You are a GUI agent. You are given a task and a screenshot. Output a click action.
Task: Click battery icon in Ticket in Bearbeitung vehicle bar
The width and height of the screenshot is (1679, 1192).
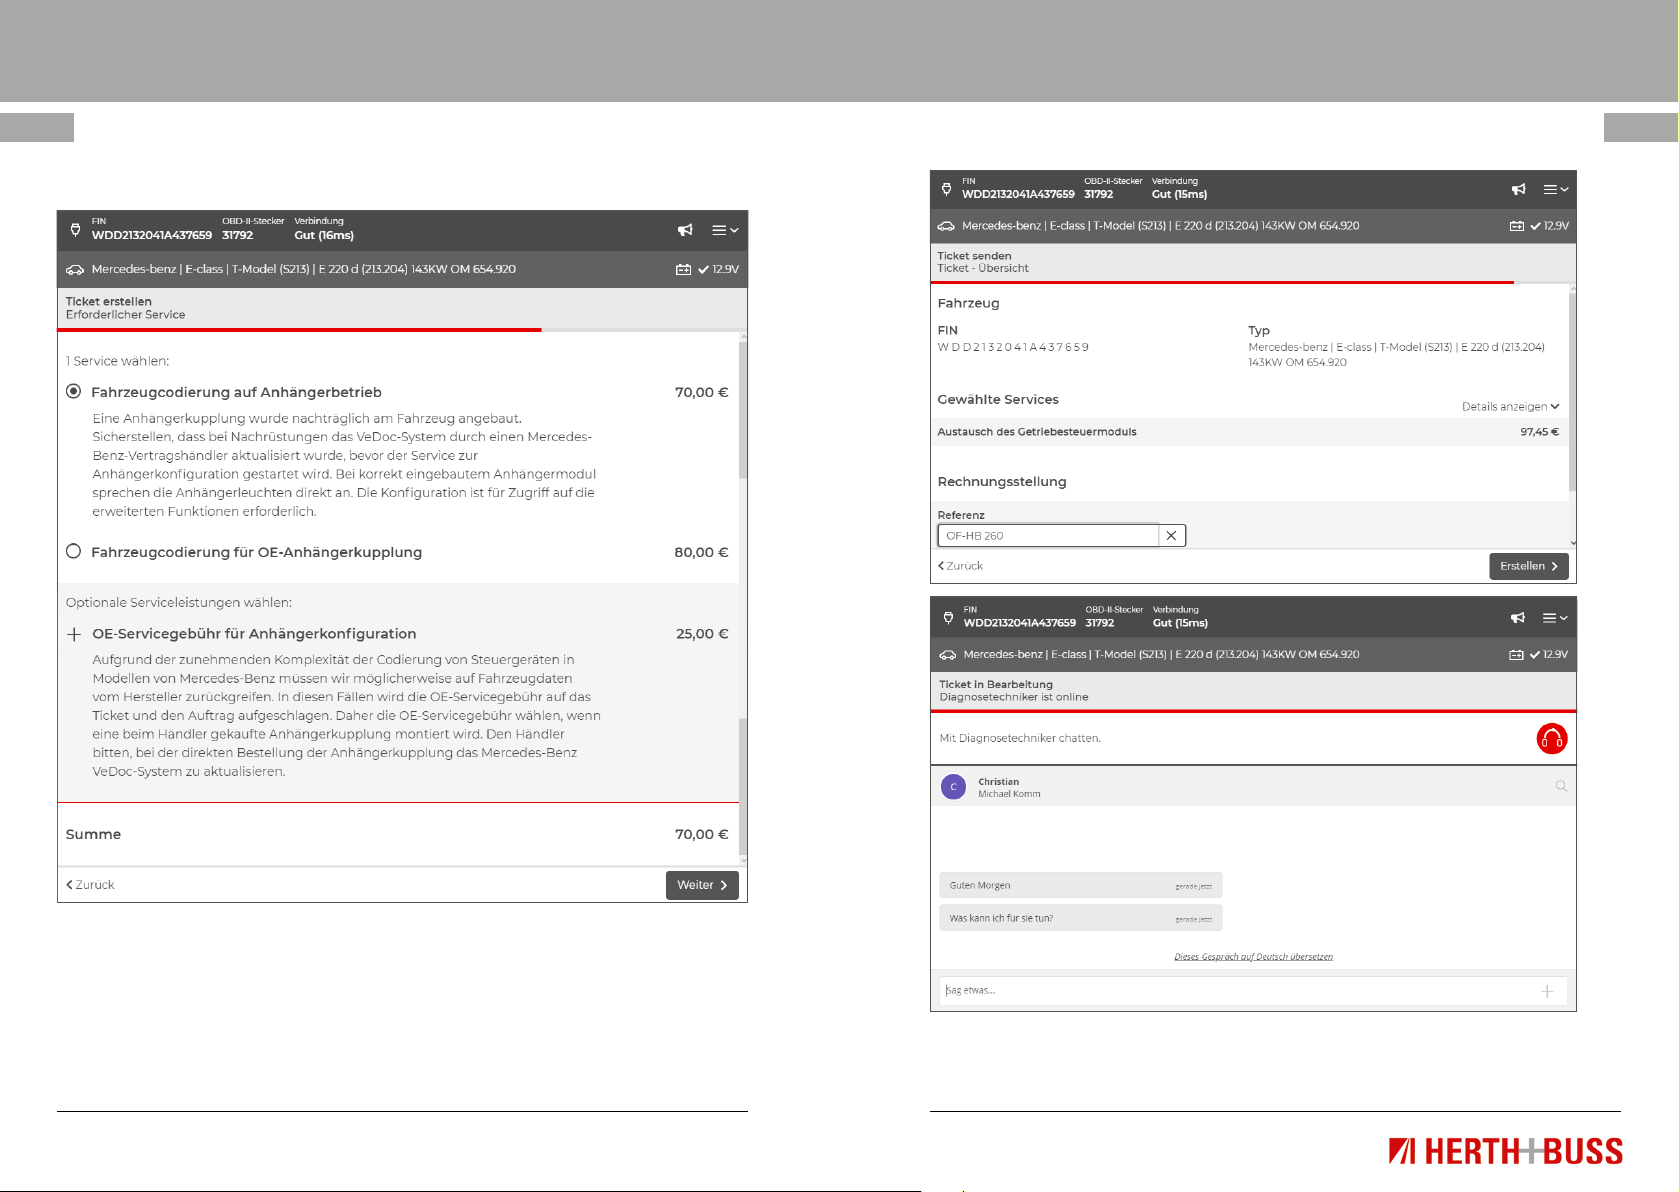click(1517, 655)
